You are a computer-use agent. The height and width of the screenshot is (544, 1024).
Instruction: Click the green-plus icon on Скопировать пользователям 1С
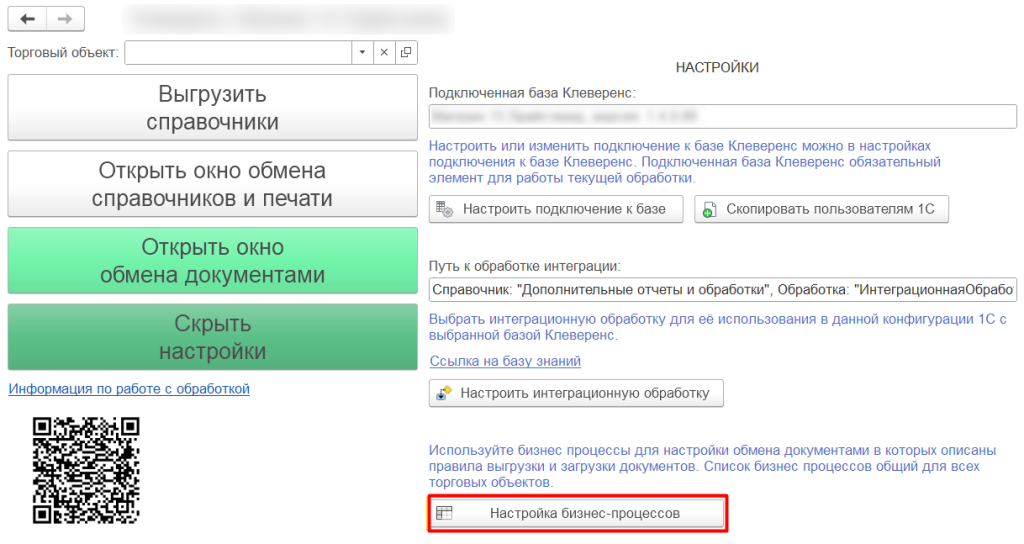click(710, 209)
